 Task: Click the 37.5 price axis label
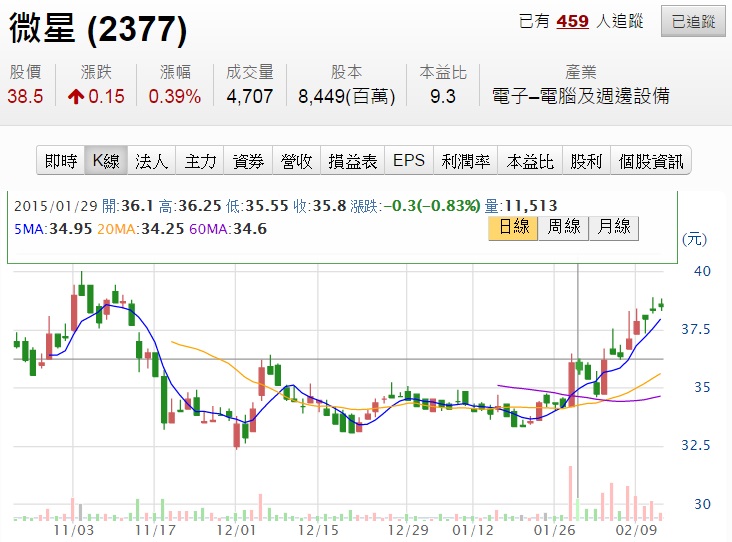point(696,329)
